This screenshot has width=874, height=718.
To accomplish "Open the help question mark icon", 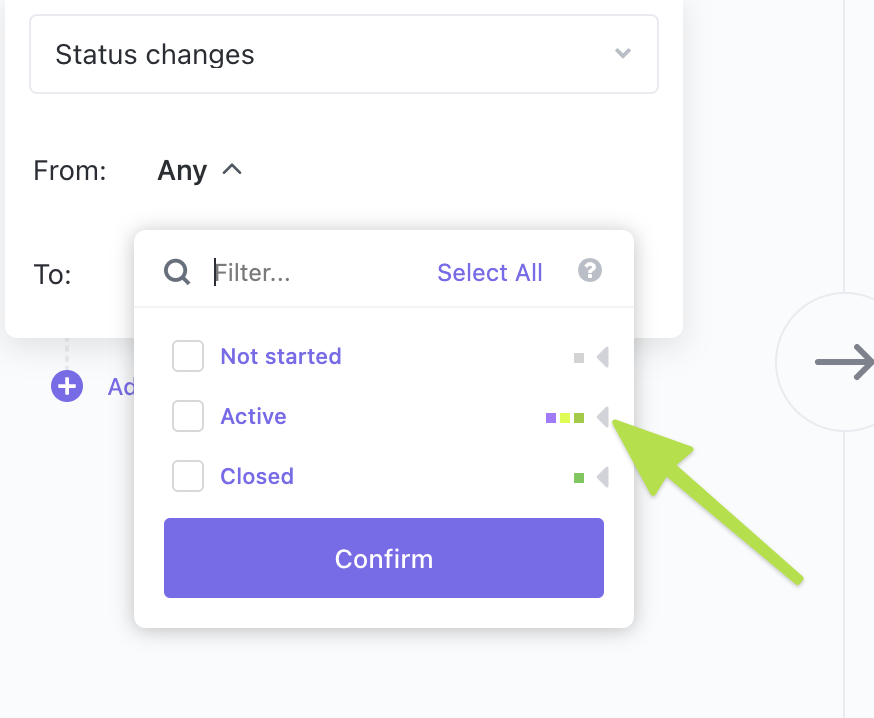I will 590,271.
